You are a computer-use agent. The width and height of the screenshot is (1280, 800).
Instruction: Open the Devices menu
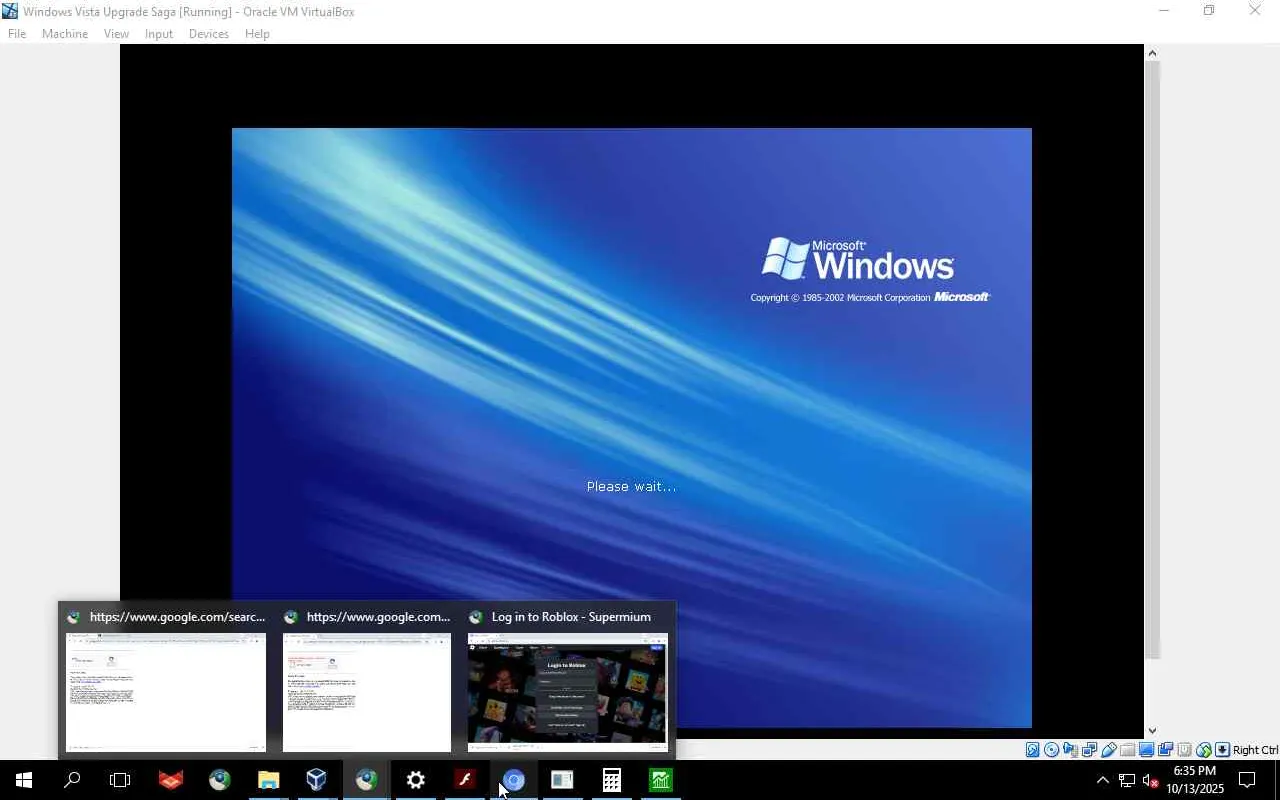pyautogui.click(x=209, y=34)
